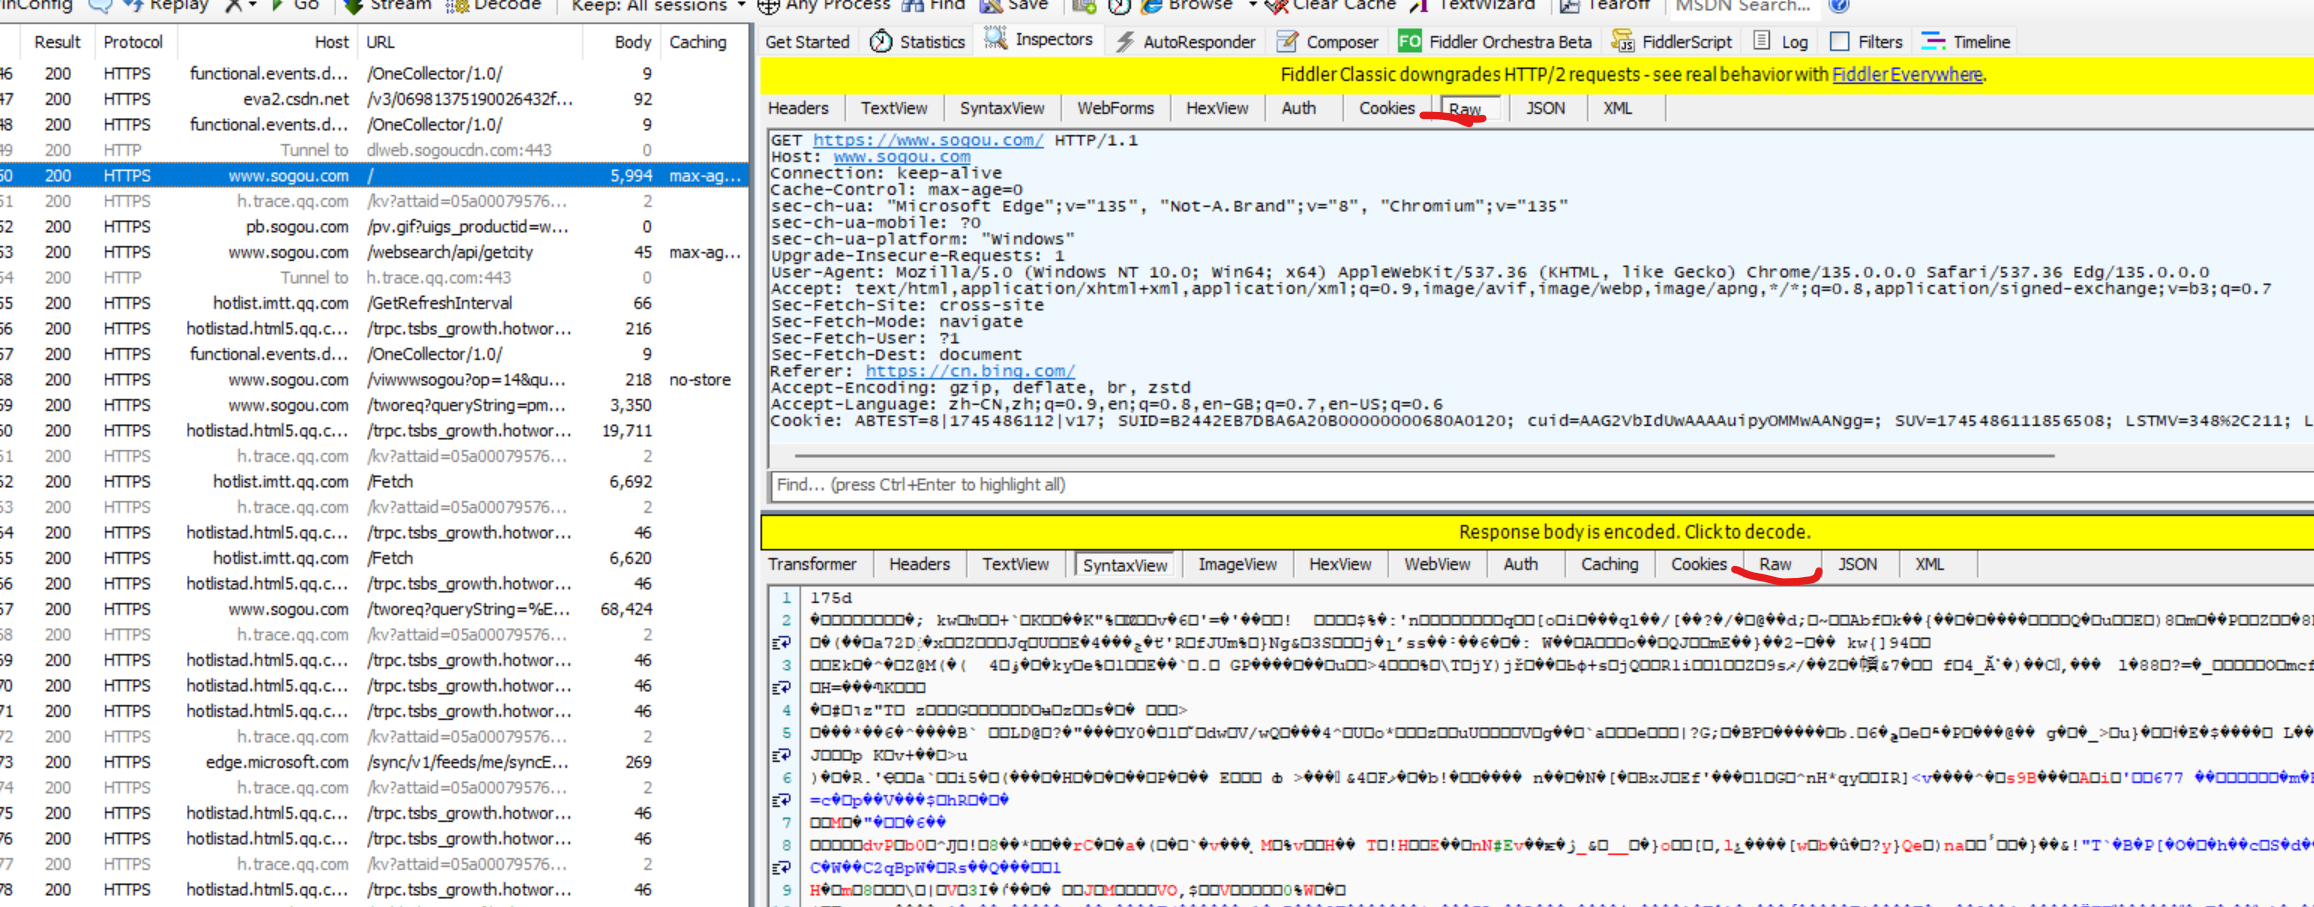Click the comment bubble icon in toolbar
The image size is (2314, 907).
(x=100, y=6)
